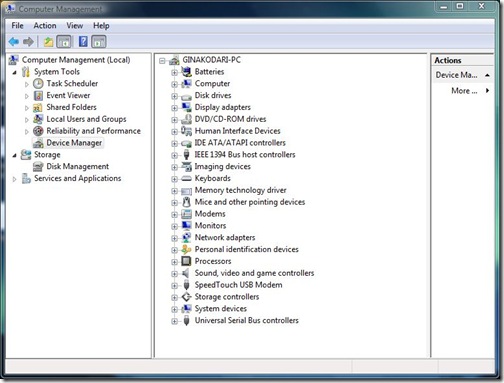Click the Task Scheduler clock icon
The height and width of the screenshot is (383, 504).
[x=38, y=83]
